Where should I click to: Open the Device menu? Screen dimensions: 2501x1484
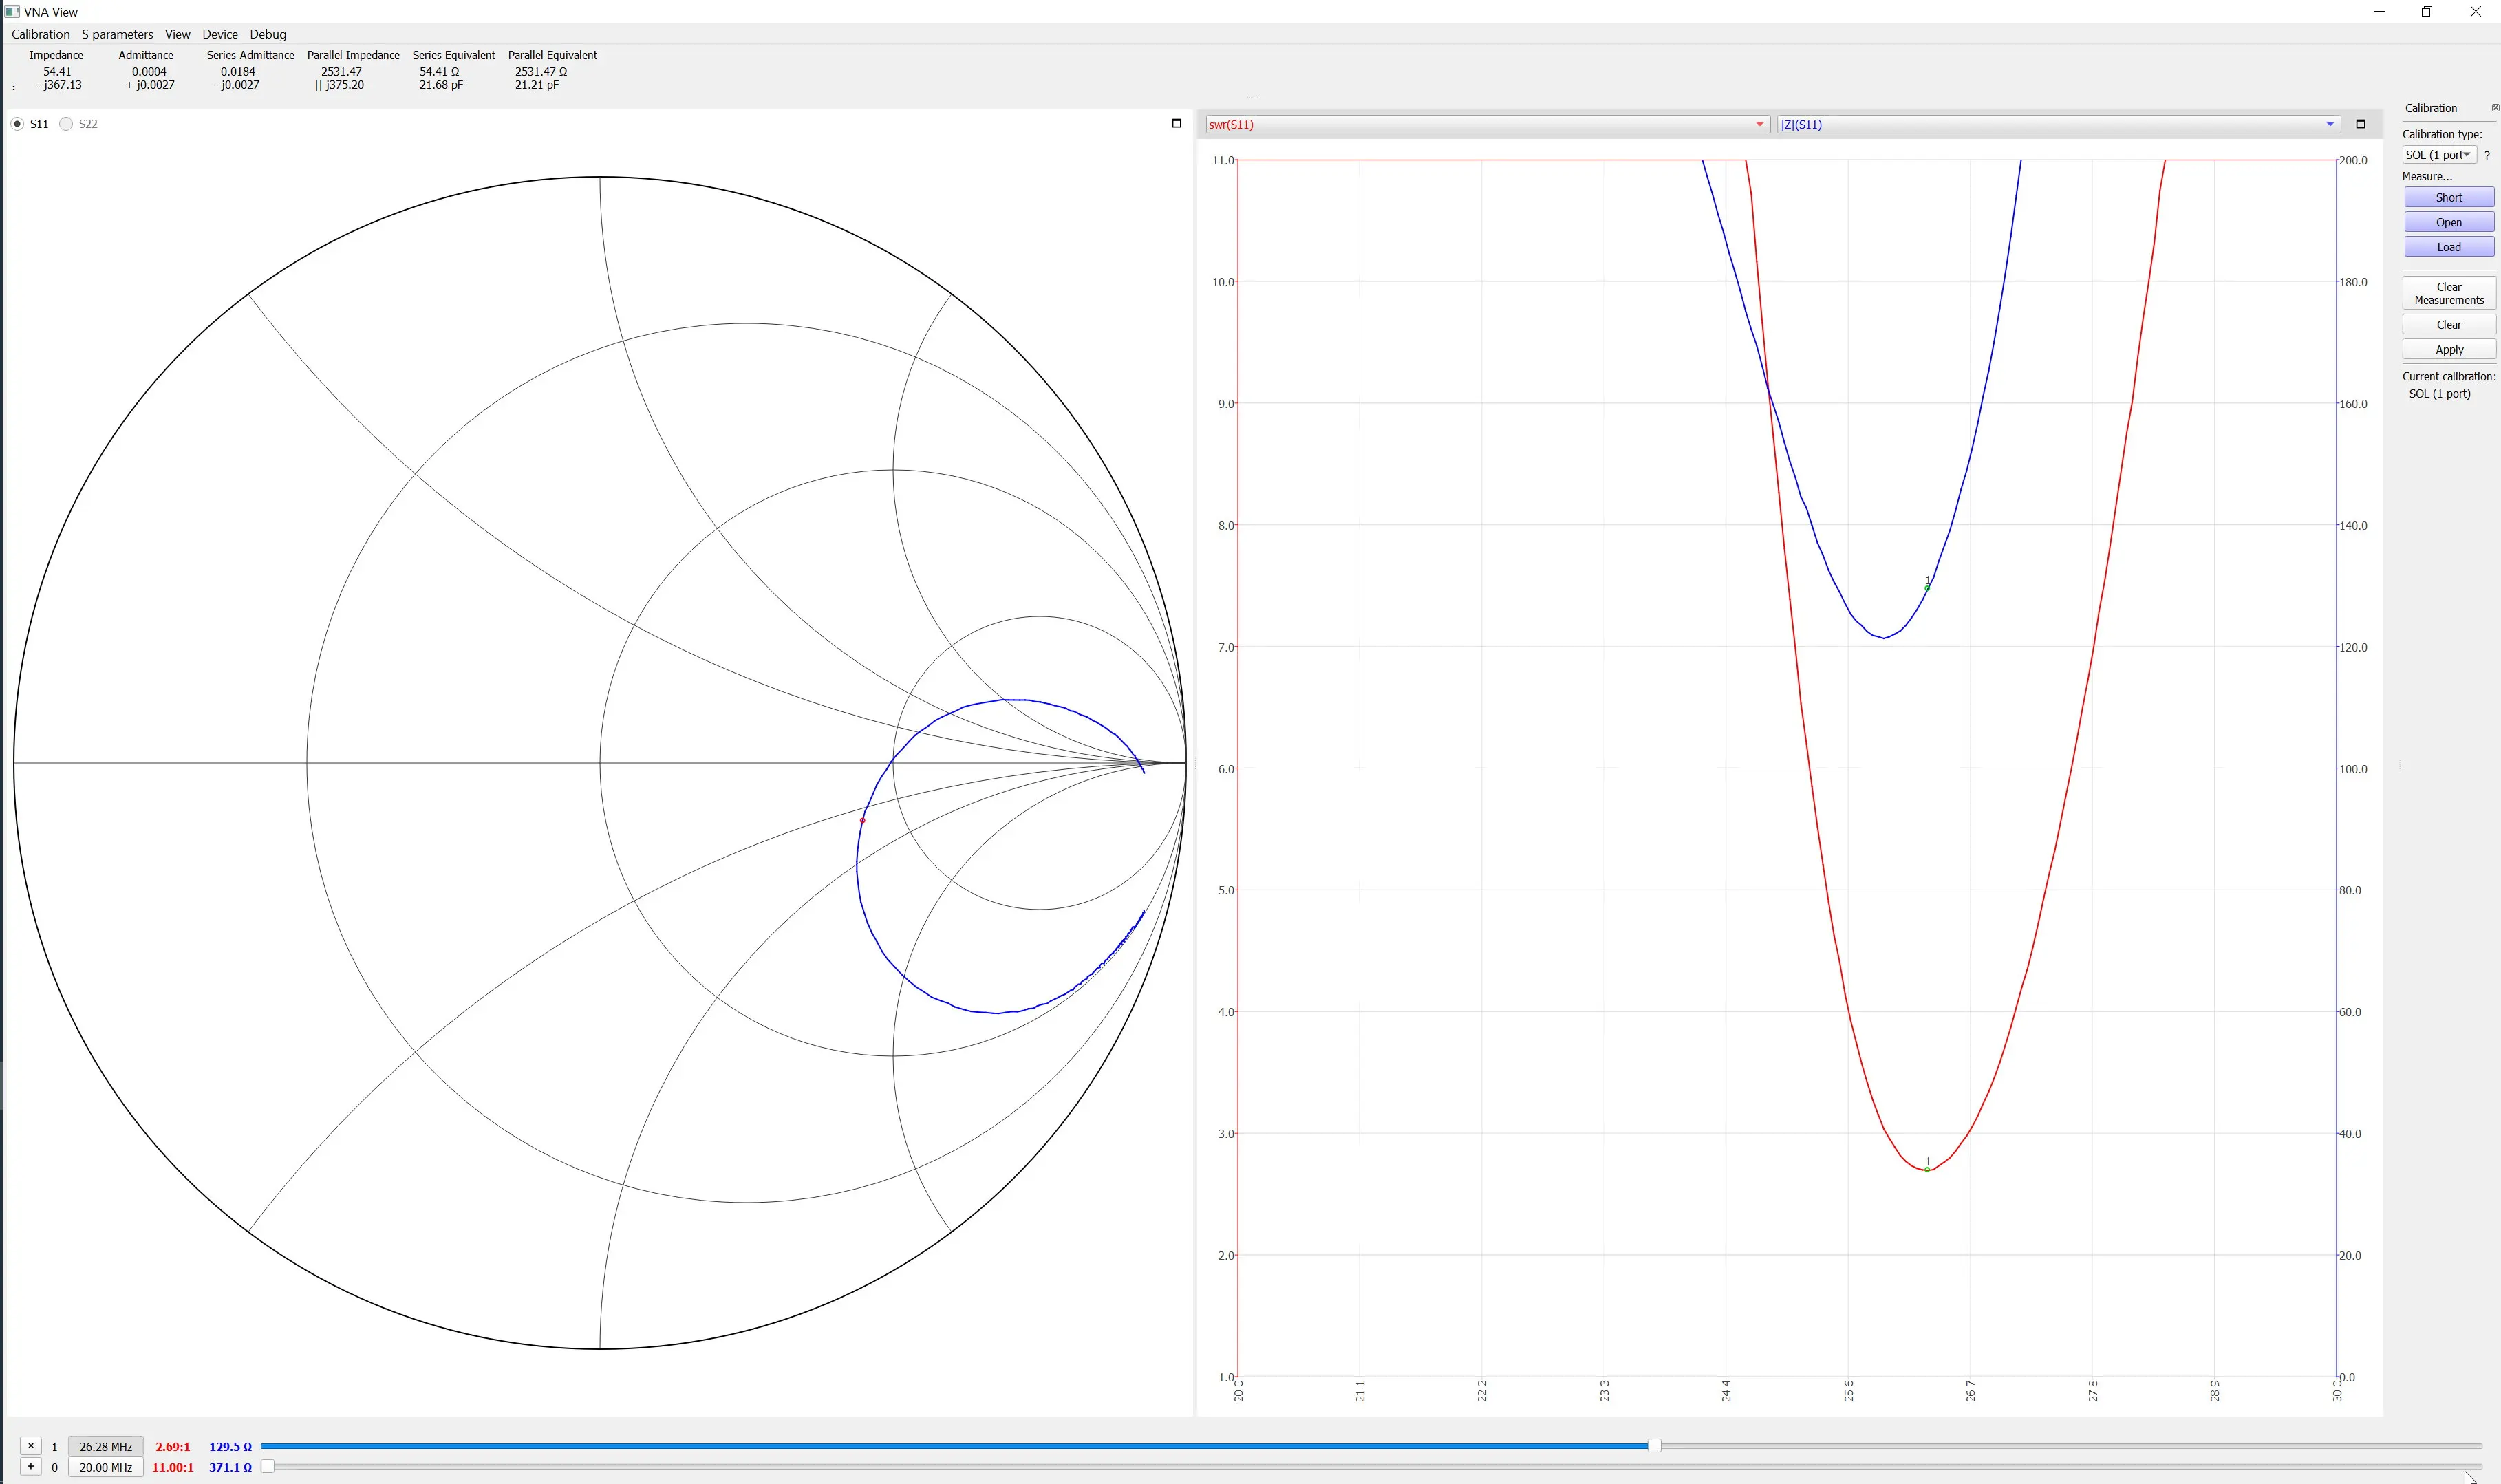(x=220, y=34)
